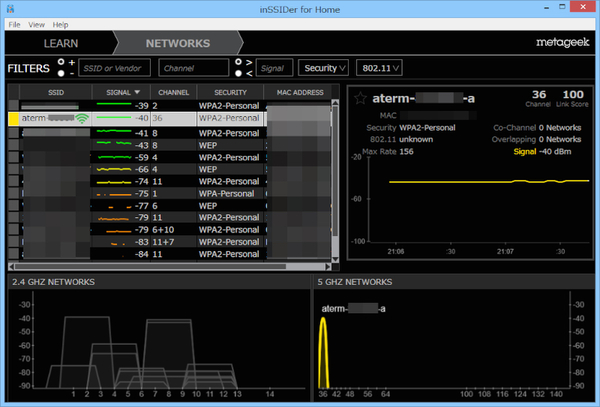This screenshot has height=407, width=600.
Task: Expand the 802.11 filter dropdown
Action: coord(378,68)
